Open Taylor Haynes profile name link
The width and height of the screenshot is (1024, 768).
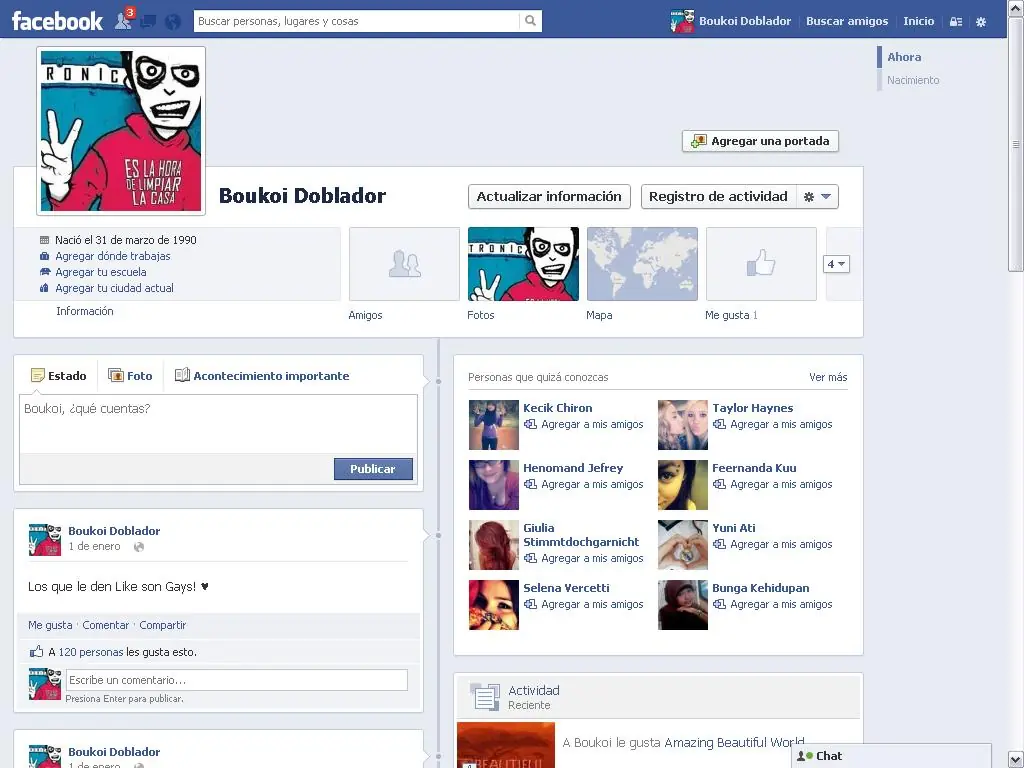point(752,408)
